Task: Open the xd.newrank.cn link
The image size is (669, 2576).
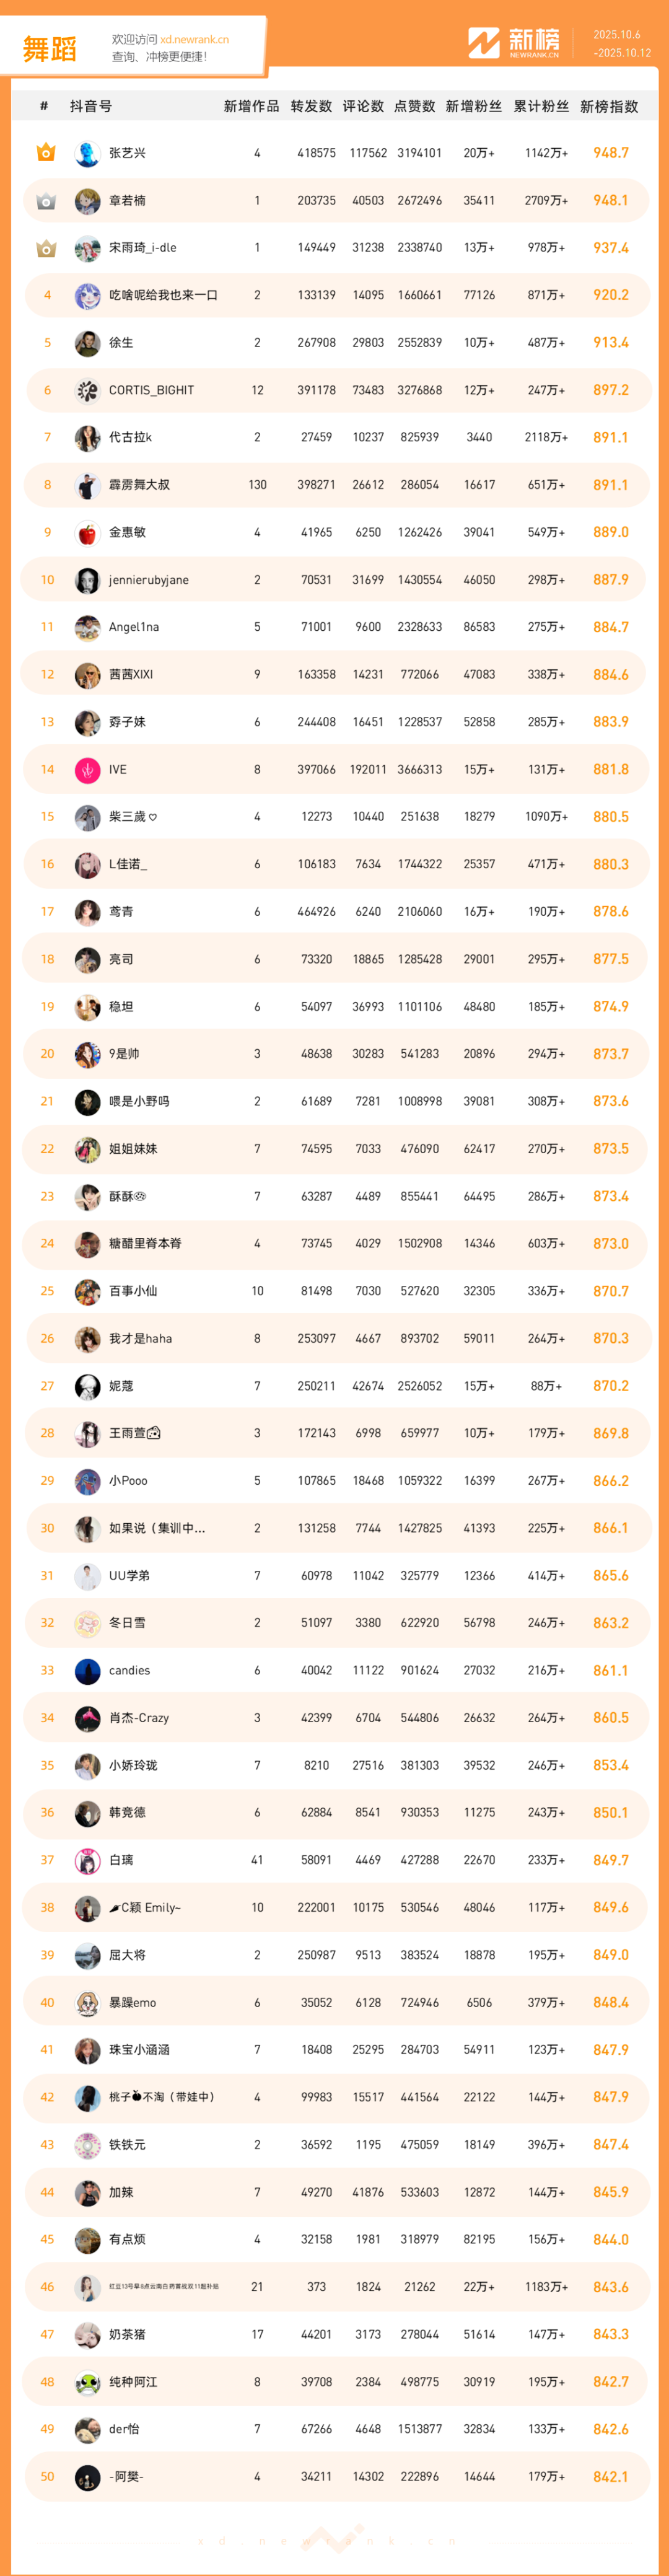Action: coord(194,40)
